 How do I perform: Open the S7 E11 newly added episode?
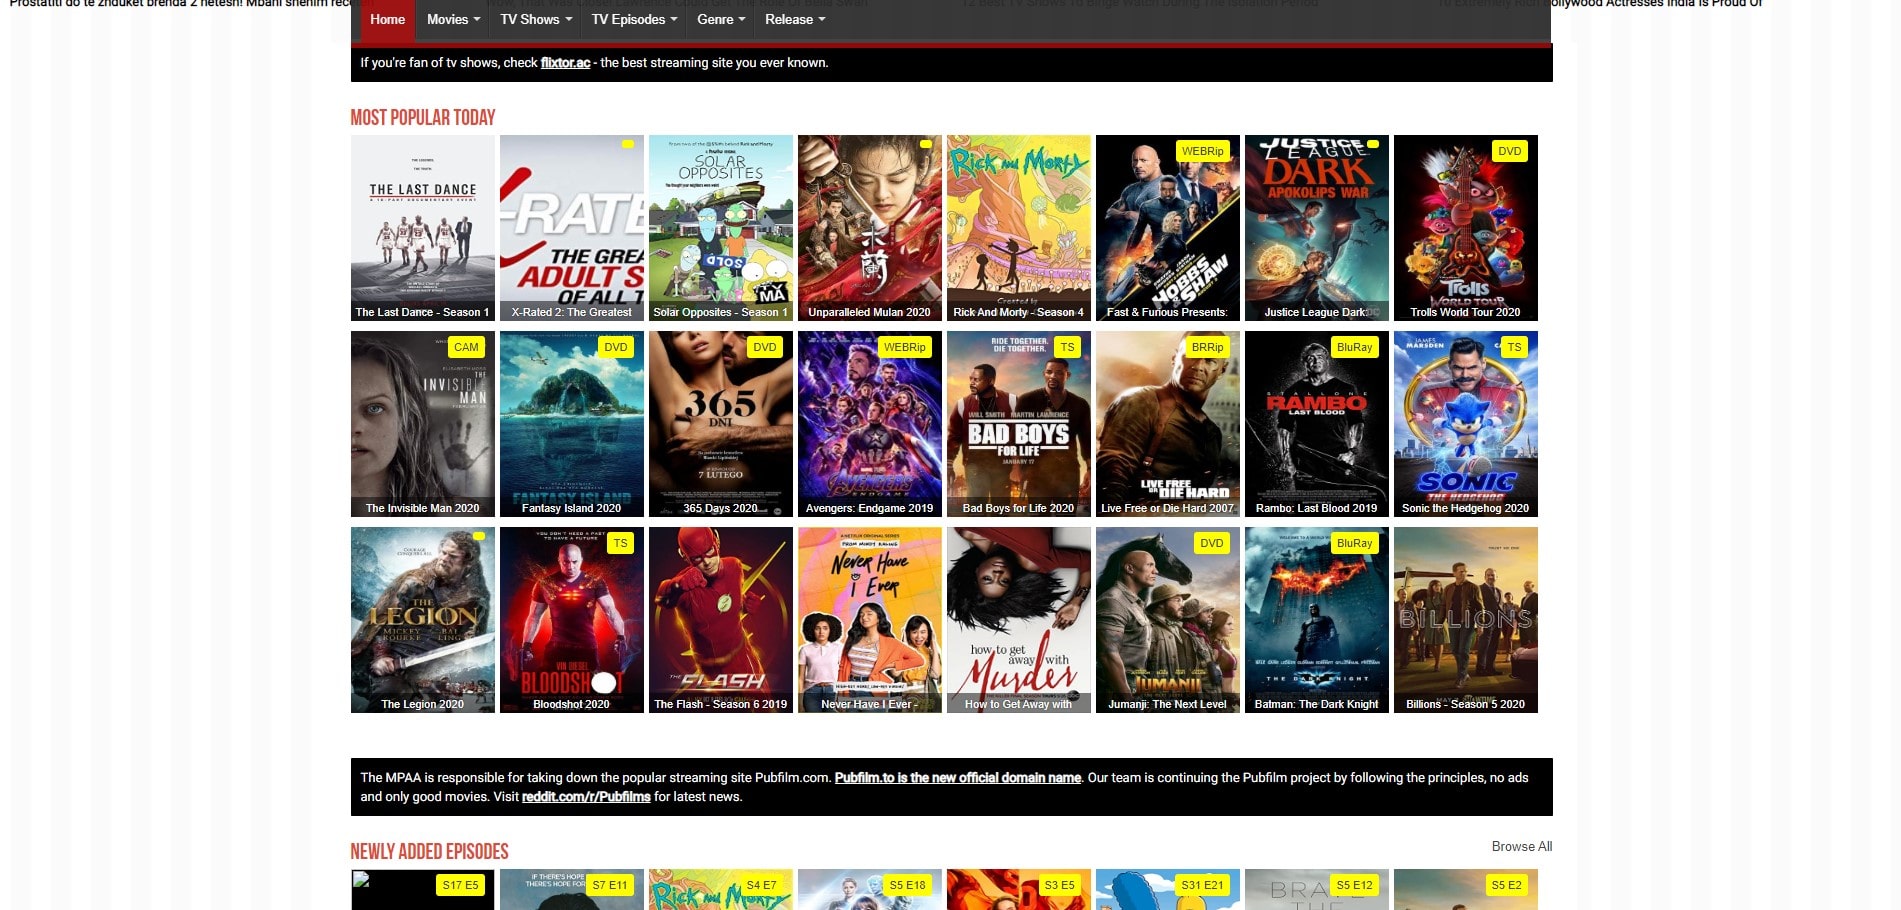(572, 889)
